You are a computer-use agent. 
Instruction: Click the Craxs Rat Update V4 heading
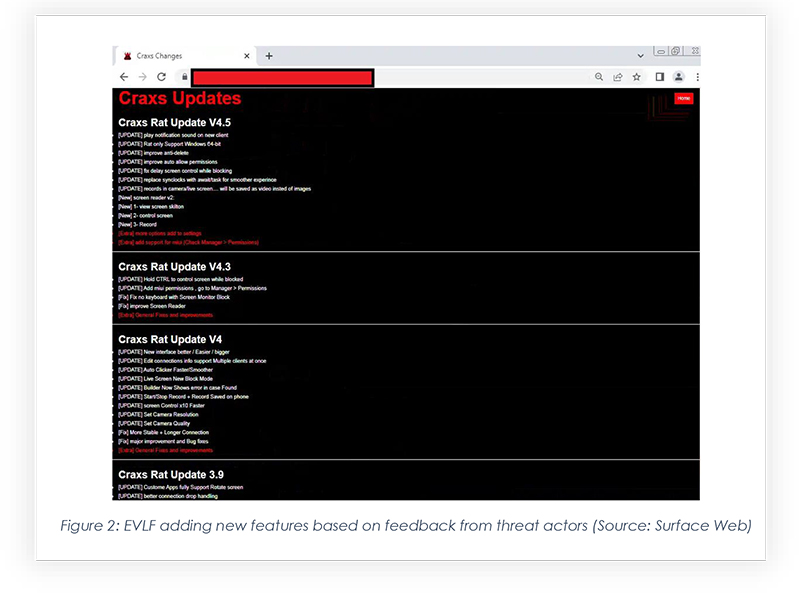coord(170,340)
